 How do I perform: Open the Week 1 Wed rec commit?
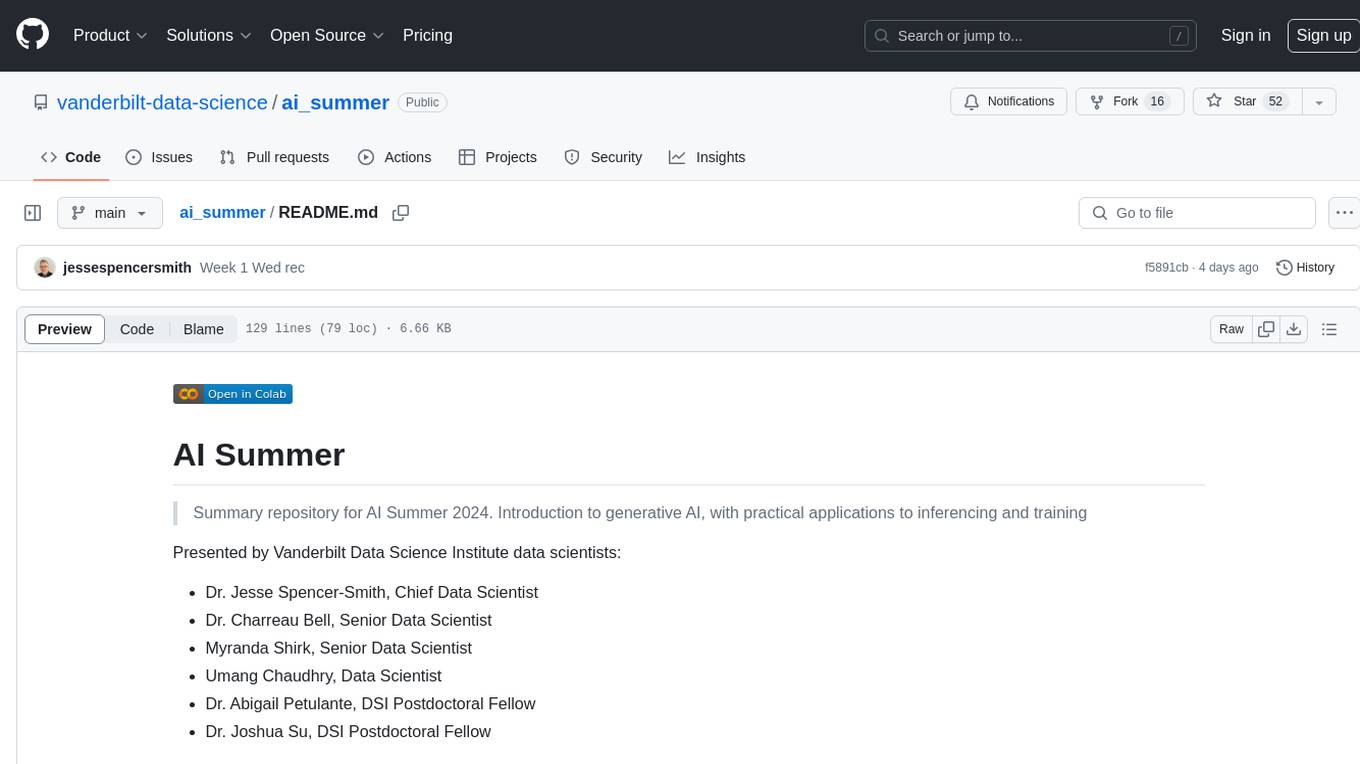[252, 268]
